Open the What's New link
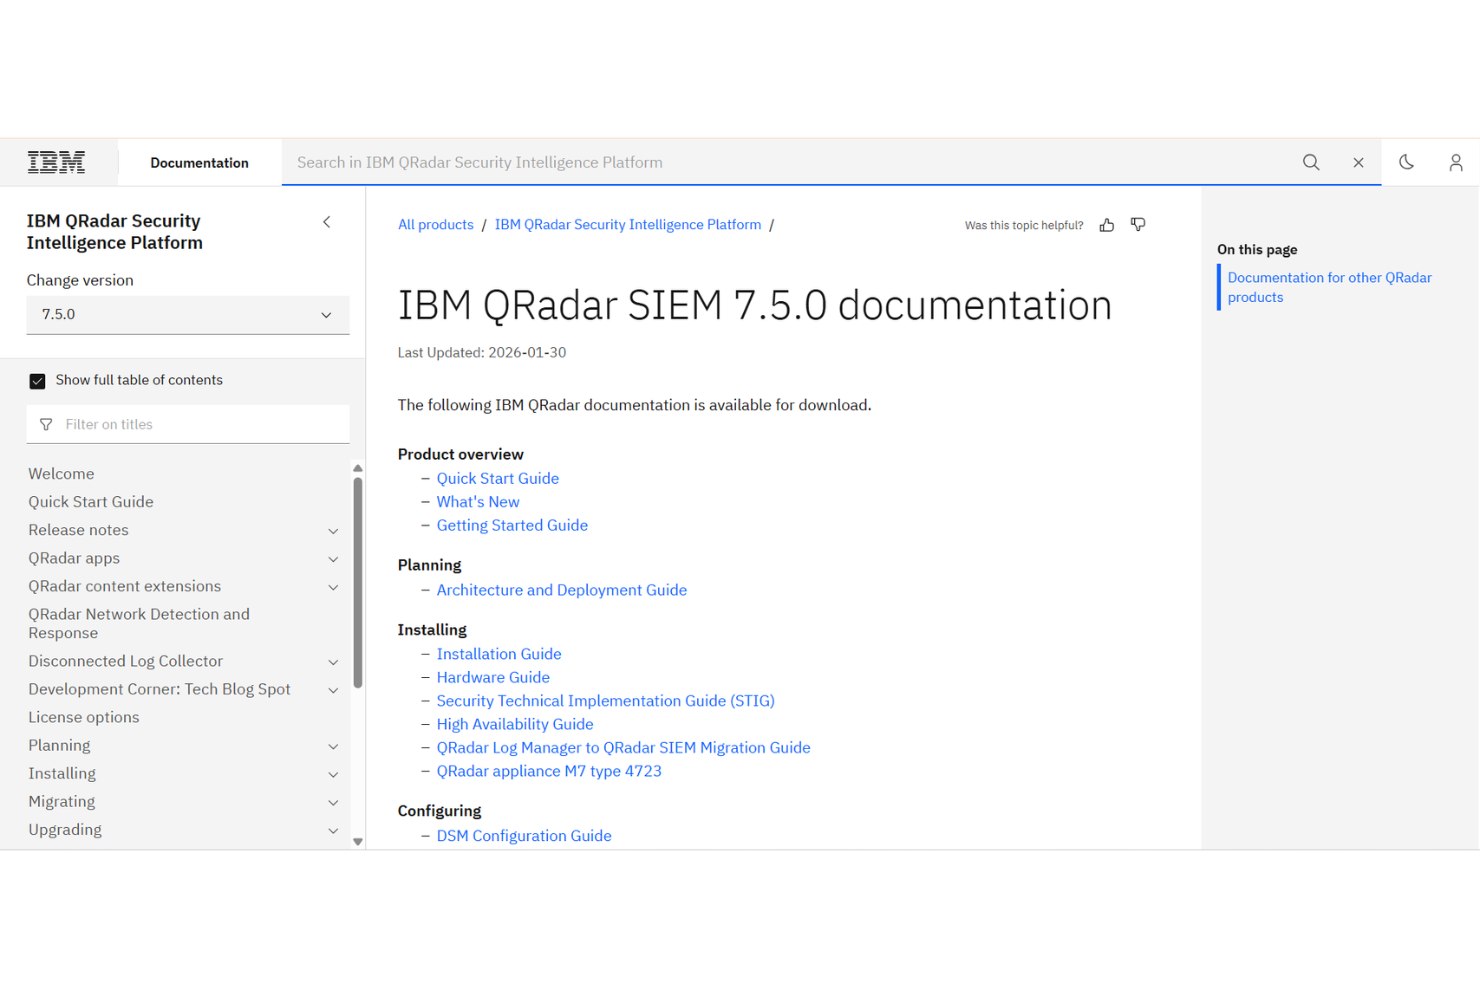 (478, 501)
